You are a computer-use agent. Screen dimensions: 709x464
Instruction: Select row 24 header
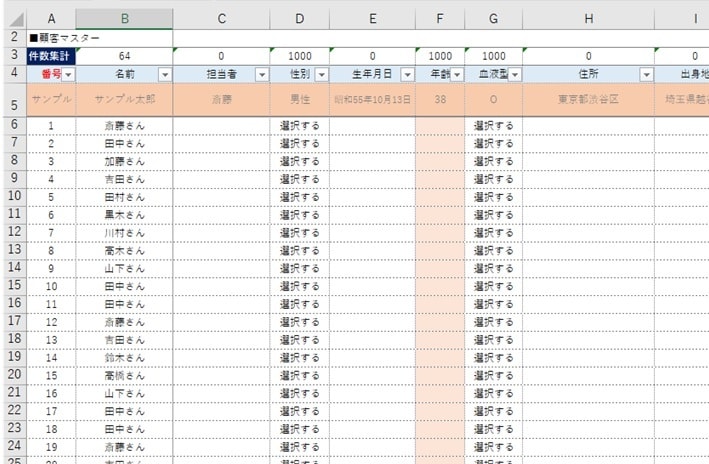tap(15, 447)
